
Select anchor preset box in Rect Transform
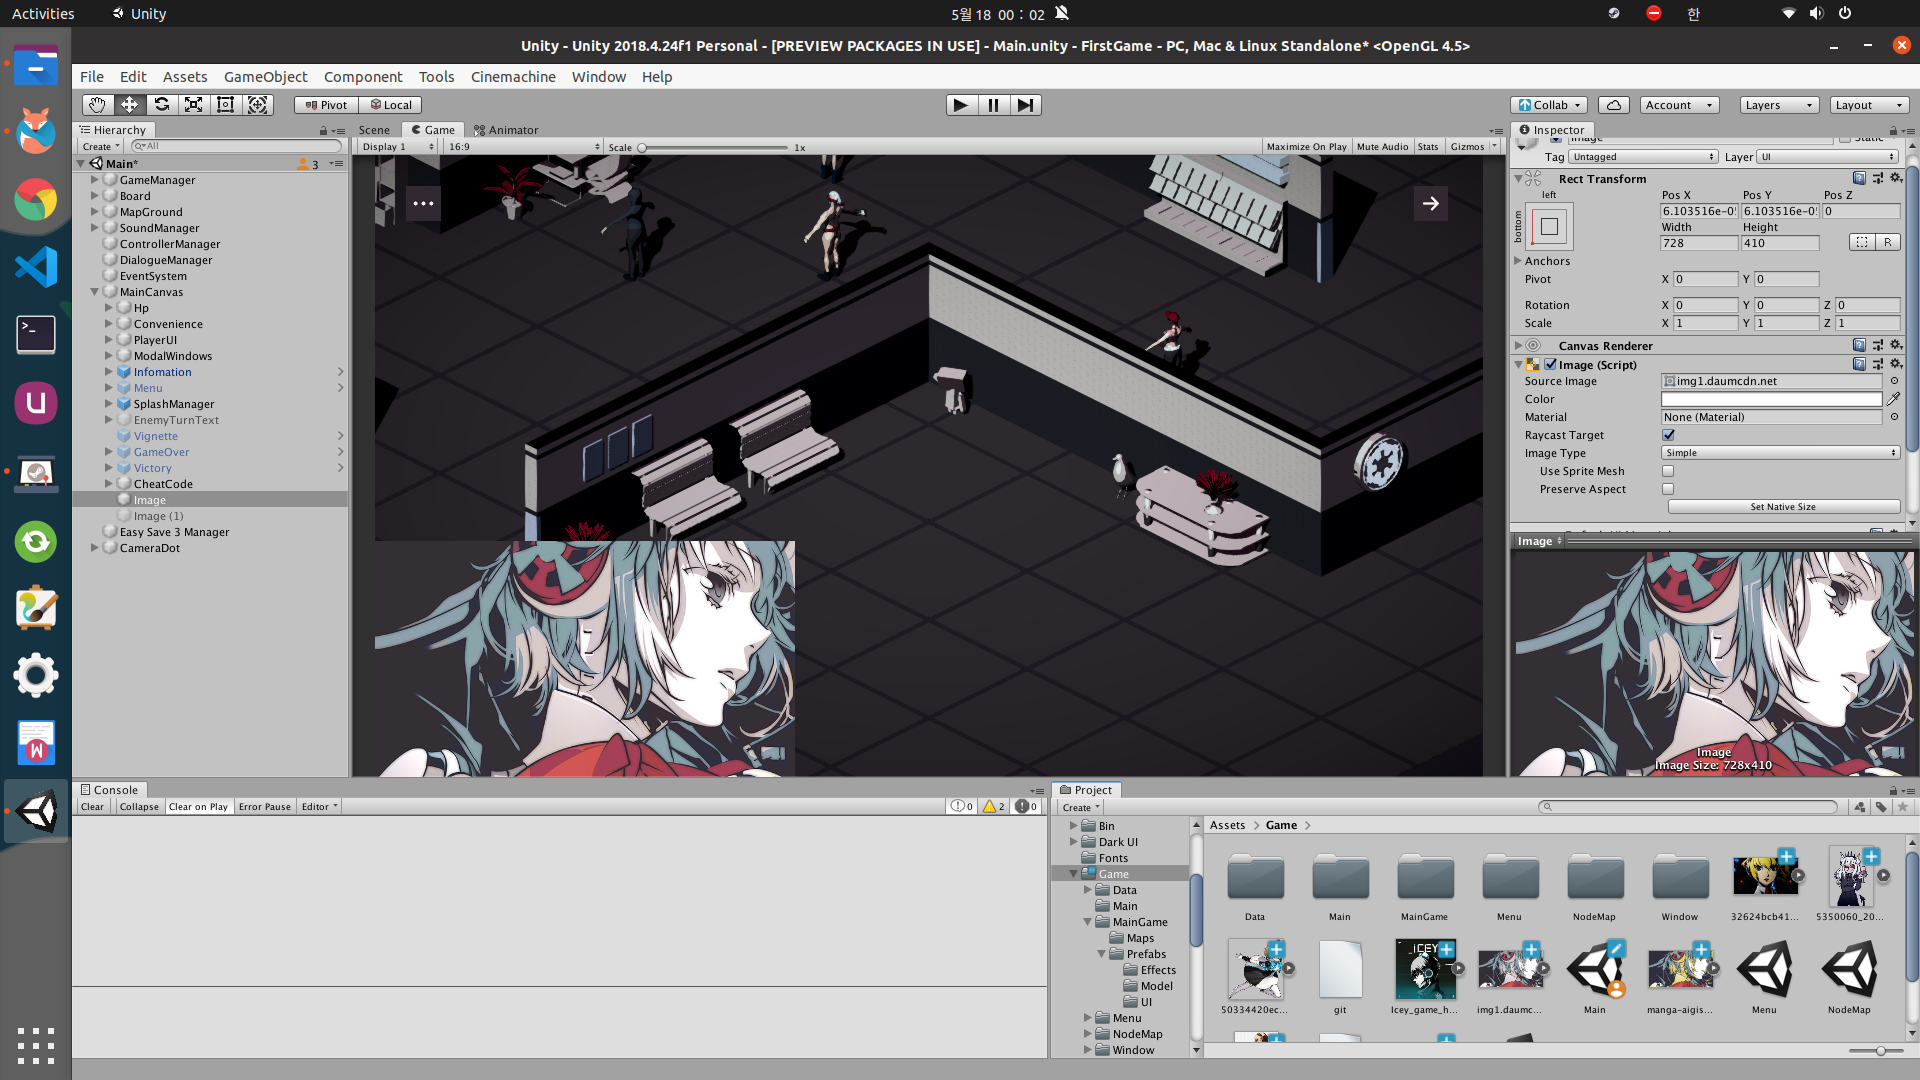click(1549, 227)
